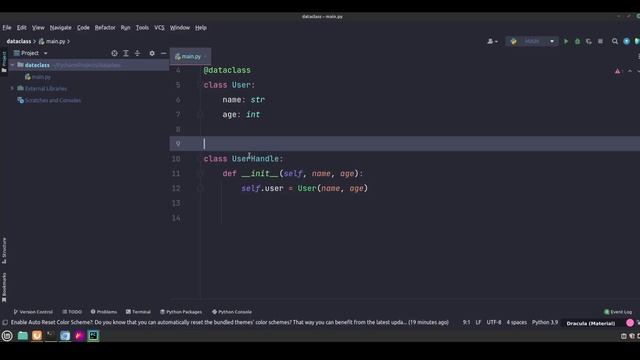640x360 pixels.
Task: Open the user account dropdown in toolbar
Action: 492,41
